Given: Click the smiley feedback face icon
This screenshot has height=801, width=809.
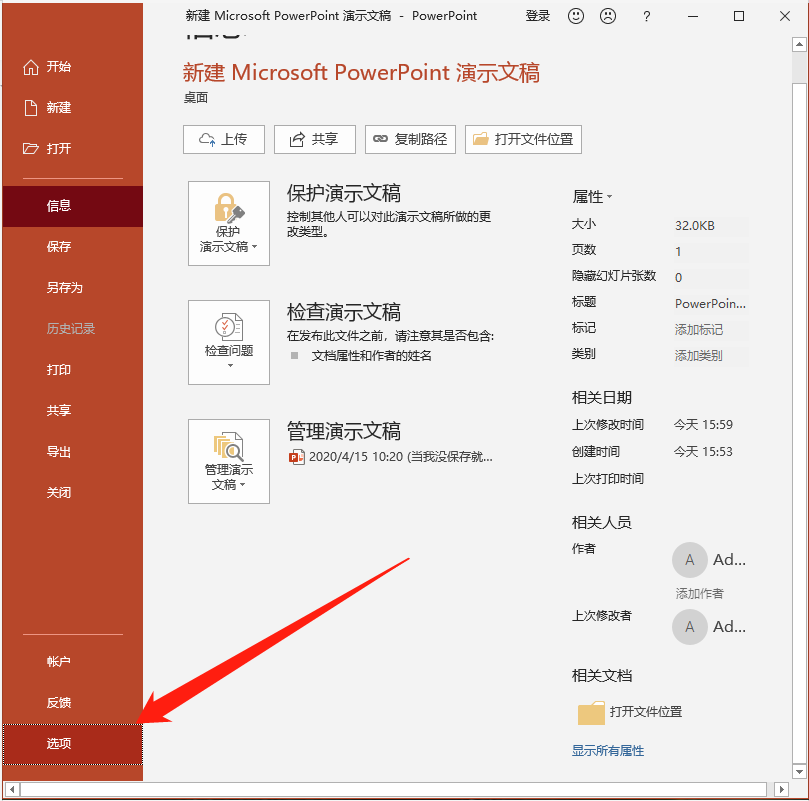Looking at the screenshot, I should pos(576,16).
